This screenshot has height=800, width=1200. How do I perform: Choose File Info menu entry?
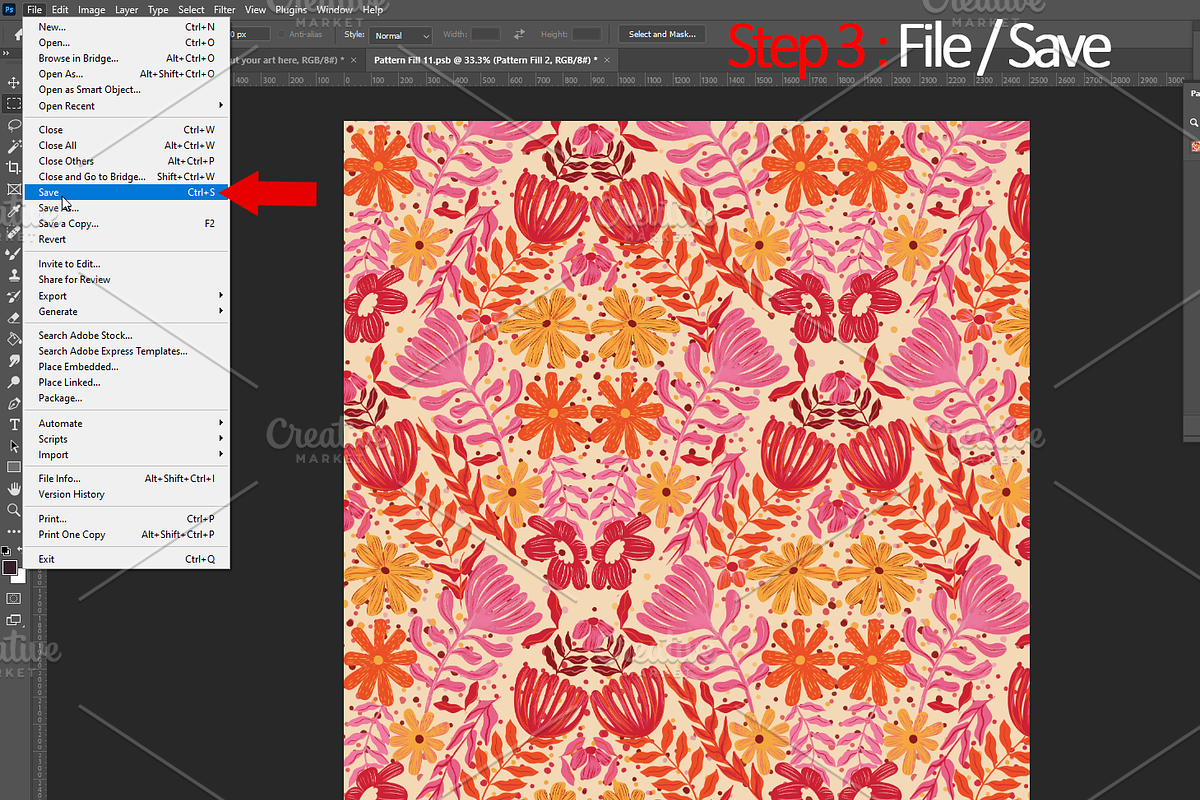[127, 478]
